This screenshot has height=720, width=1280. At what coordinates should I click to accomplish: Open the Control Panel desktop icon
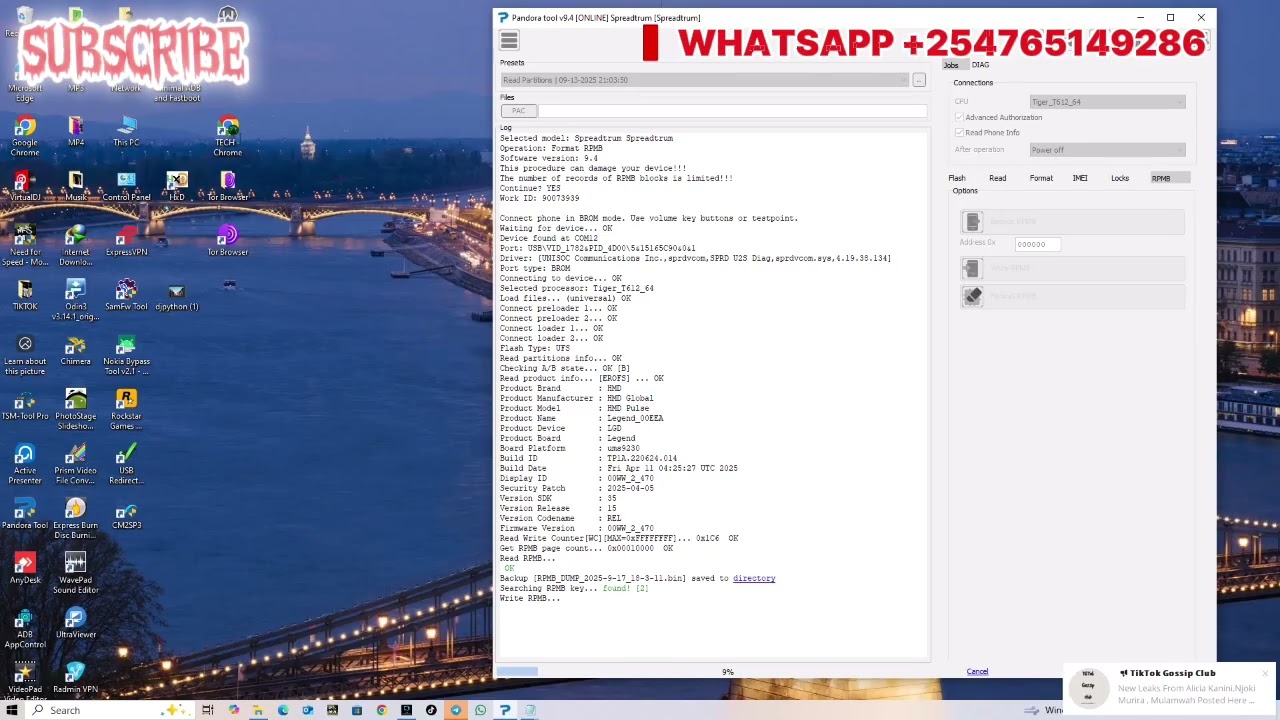(x=126, y=187)
